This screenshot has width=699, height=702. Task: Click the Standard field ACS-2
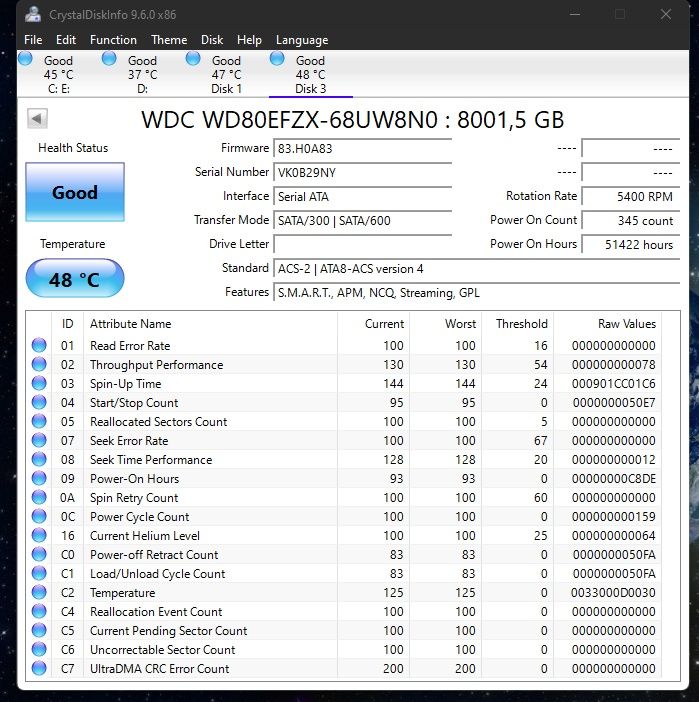click(476, 269)
